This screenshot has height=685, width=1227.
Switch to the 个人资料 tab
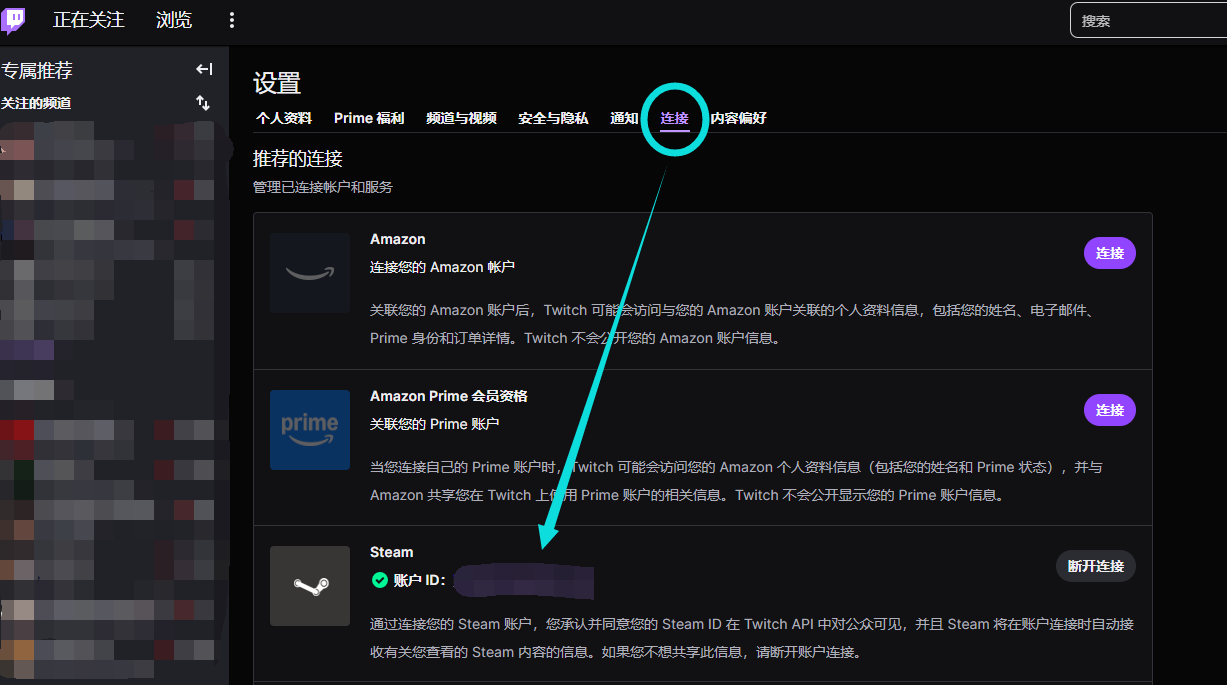point(284,118)
